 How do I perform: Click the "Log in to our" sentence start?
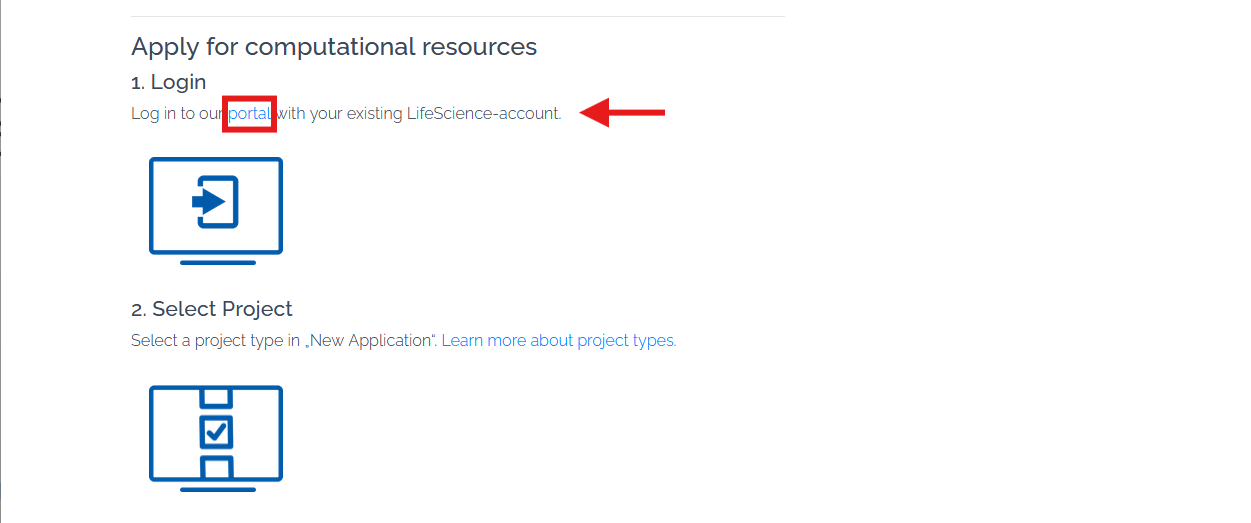tap(178, 113)
